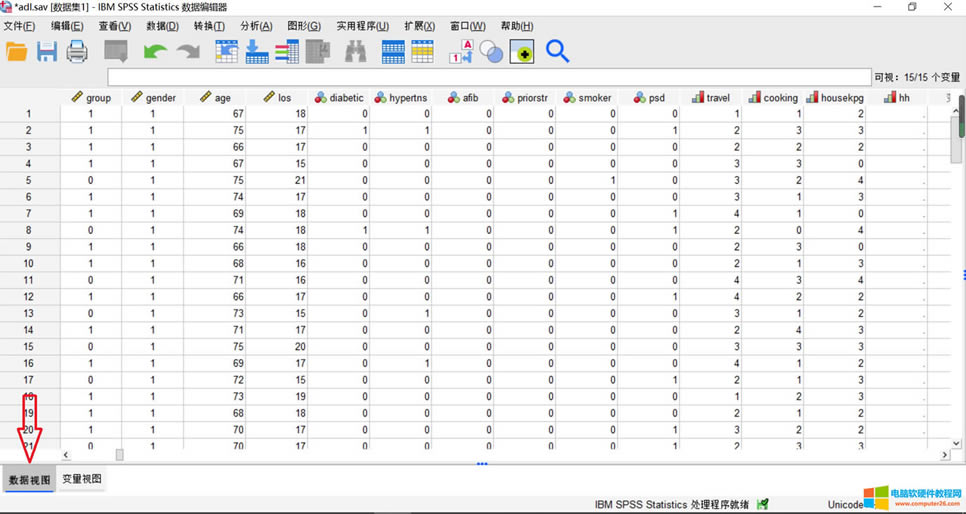Click the horizontal scrollbar thumb

[x=120, y=455]
